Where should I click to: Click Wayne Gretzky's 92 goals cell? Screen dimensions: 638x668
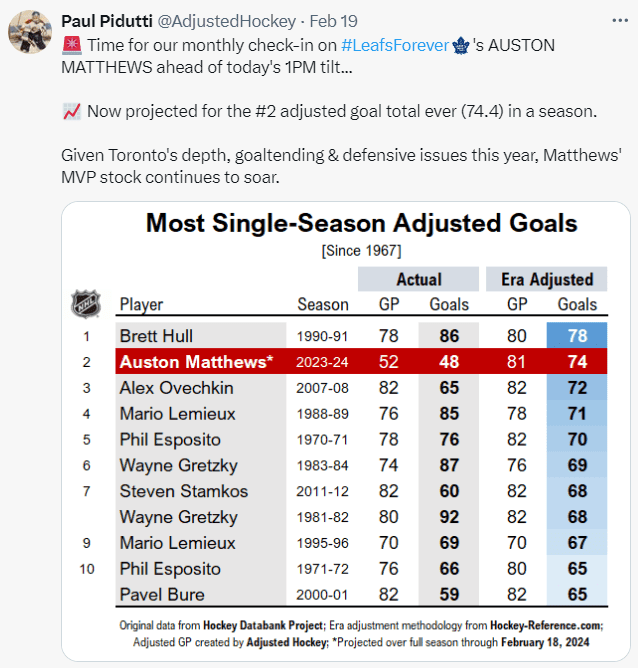(x=449, y=517)
